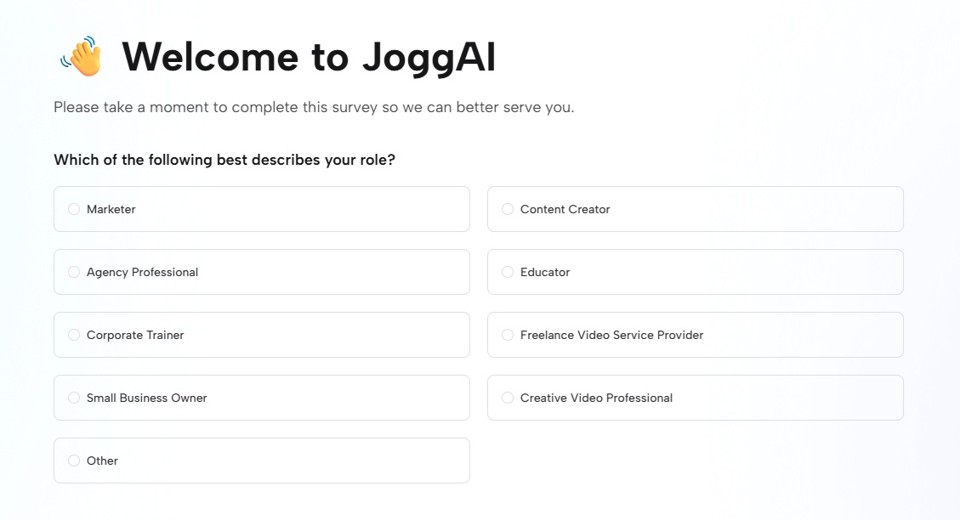The image size is (960, 520).
Task: Click the "Corporate Trainer" label text
Action: [x=135, y=335]
